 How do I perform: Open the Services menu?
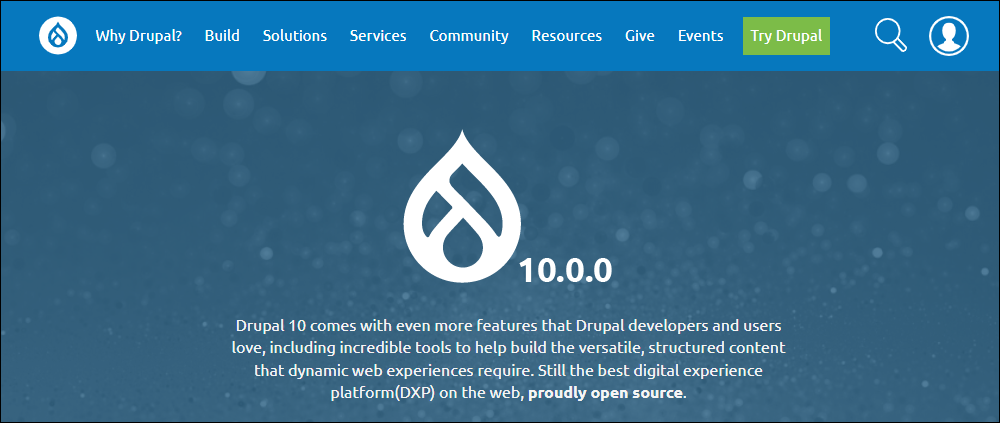[378, 36]
